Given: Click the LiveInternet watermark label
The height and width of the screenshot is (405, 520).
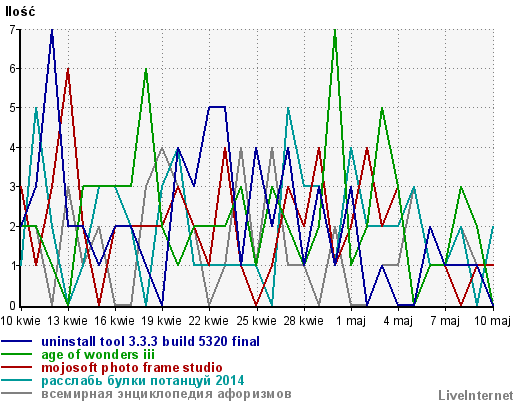Looking at the screenshot, I should pos(476,395).
